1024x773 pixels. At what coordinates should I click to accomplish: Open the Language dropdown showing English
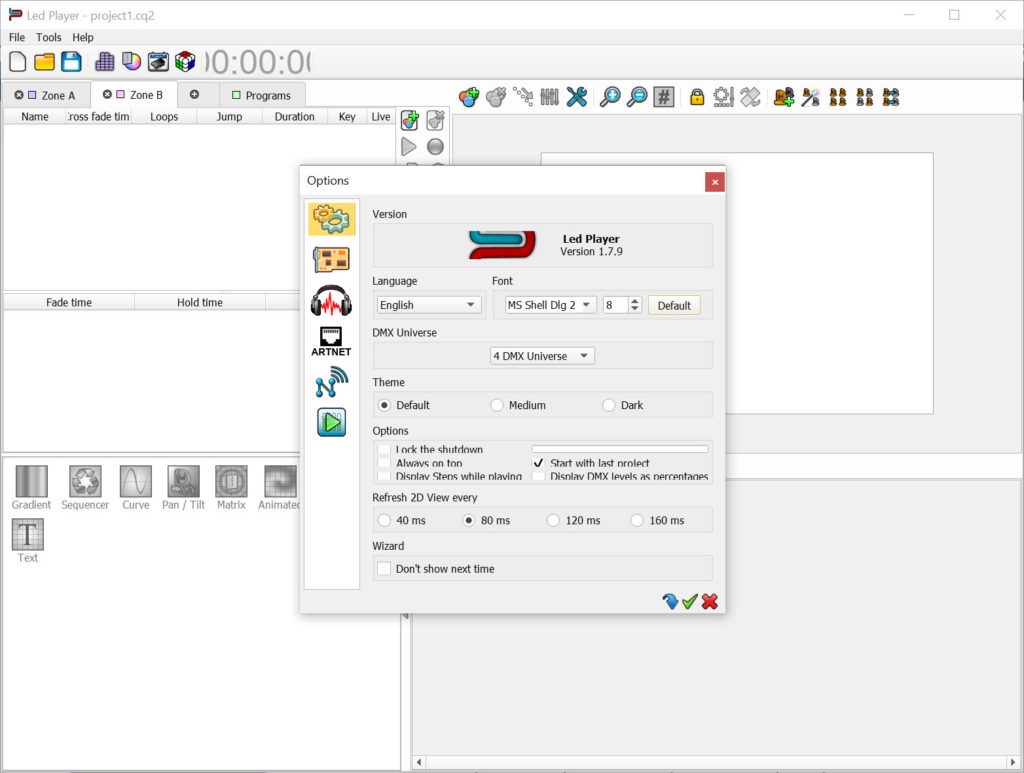point(429,305)
